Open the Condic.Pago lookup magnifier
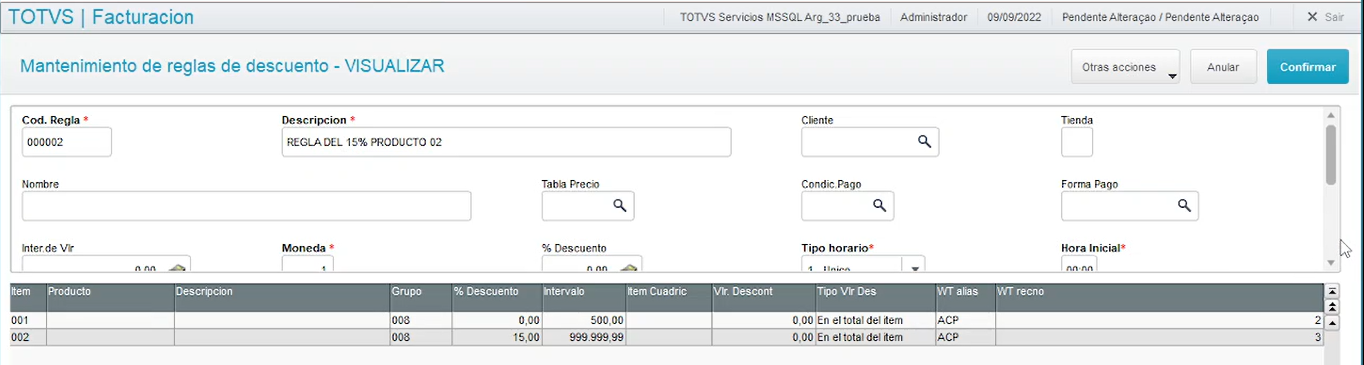1364x365 pixels. coord(880,206)
